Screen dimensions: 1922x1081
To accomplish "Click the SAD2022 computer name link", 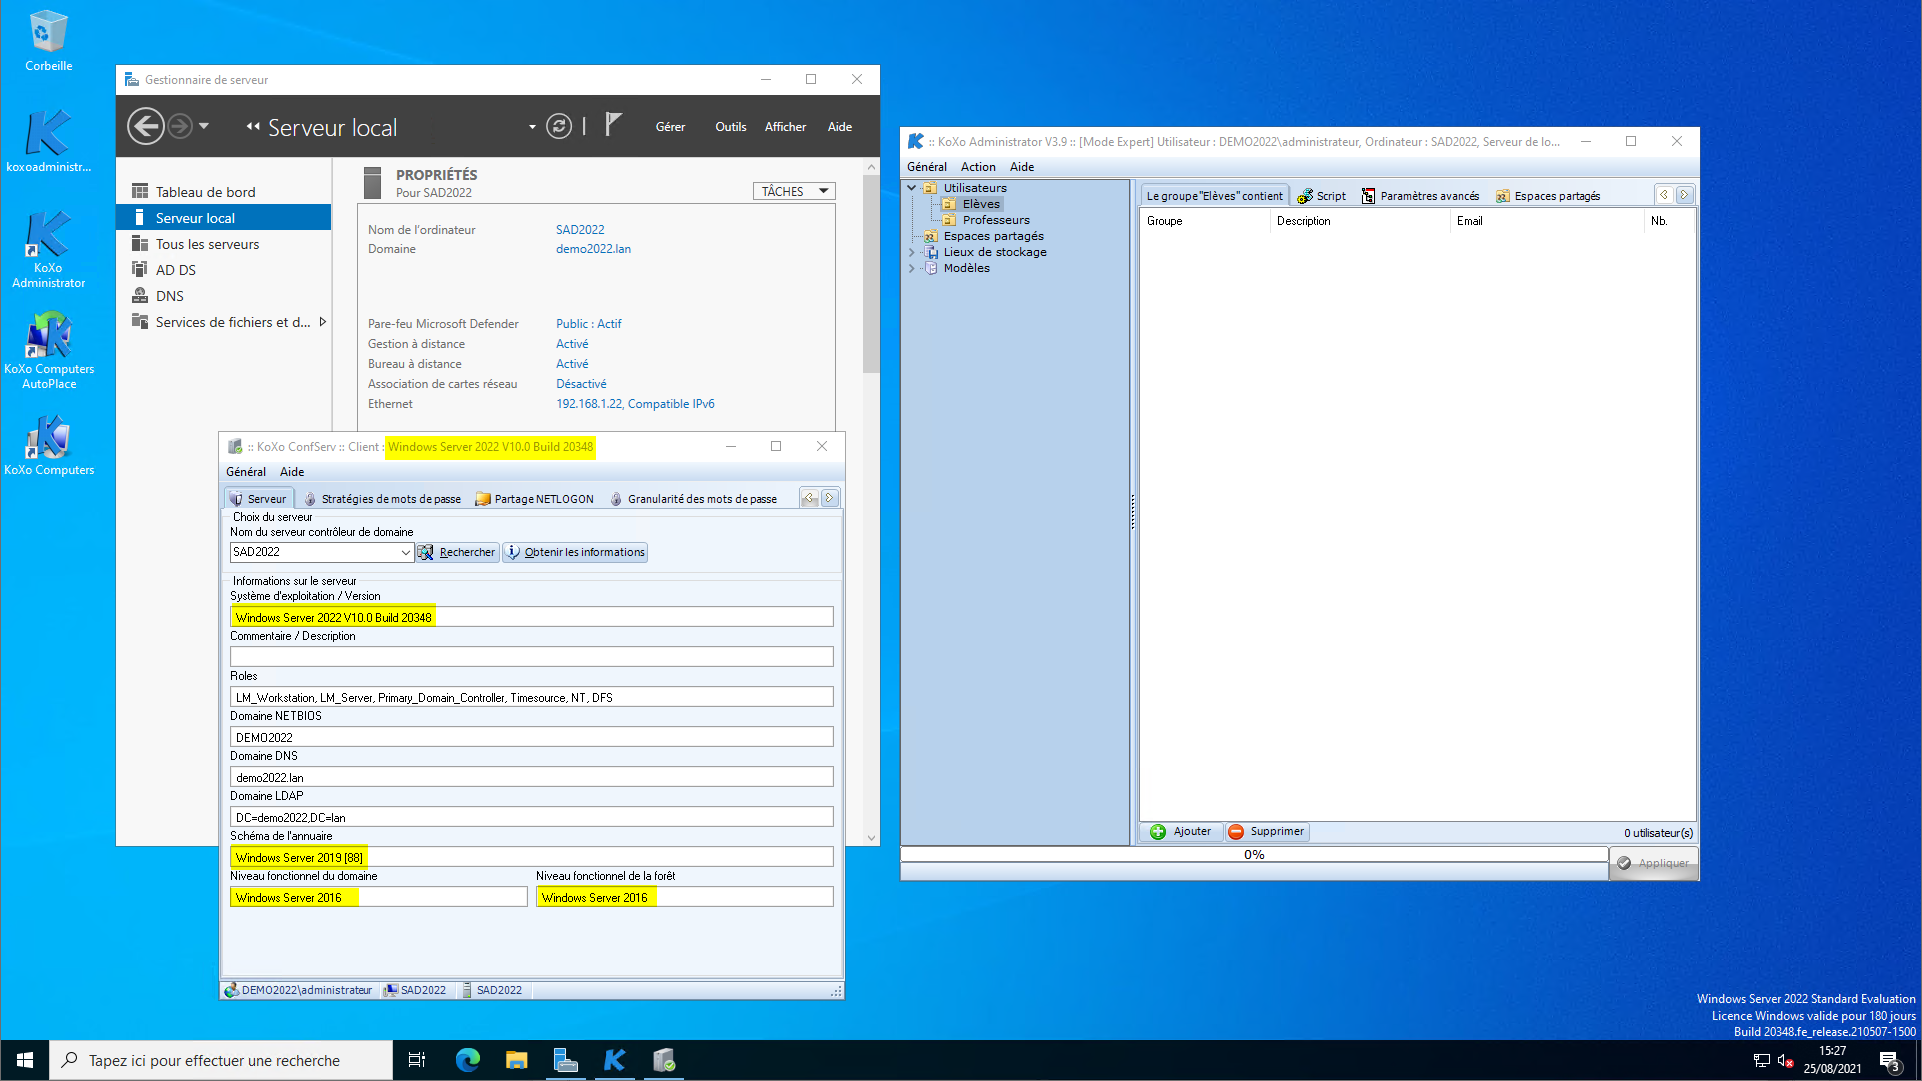I will (580, 230).
